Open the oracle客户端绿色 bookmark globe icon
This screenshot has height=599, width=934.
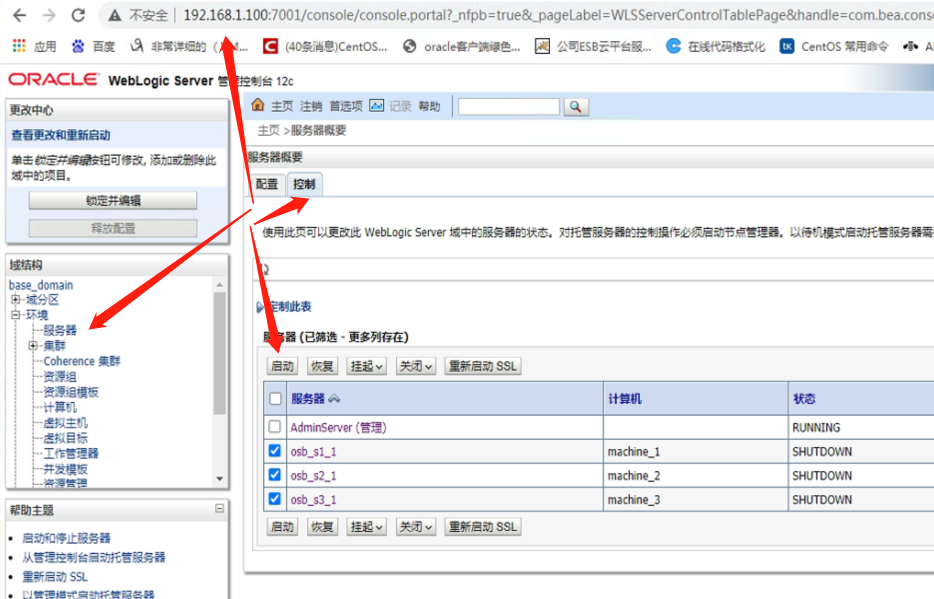pyautogui.click(x=409, y=46)
